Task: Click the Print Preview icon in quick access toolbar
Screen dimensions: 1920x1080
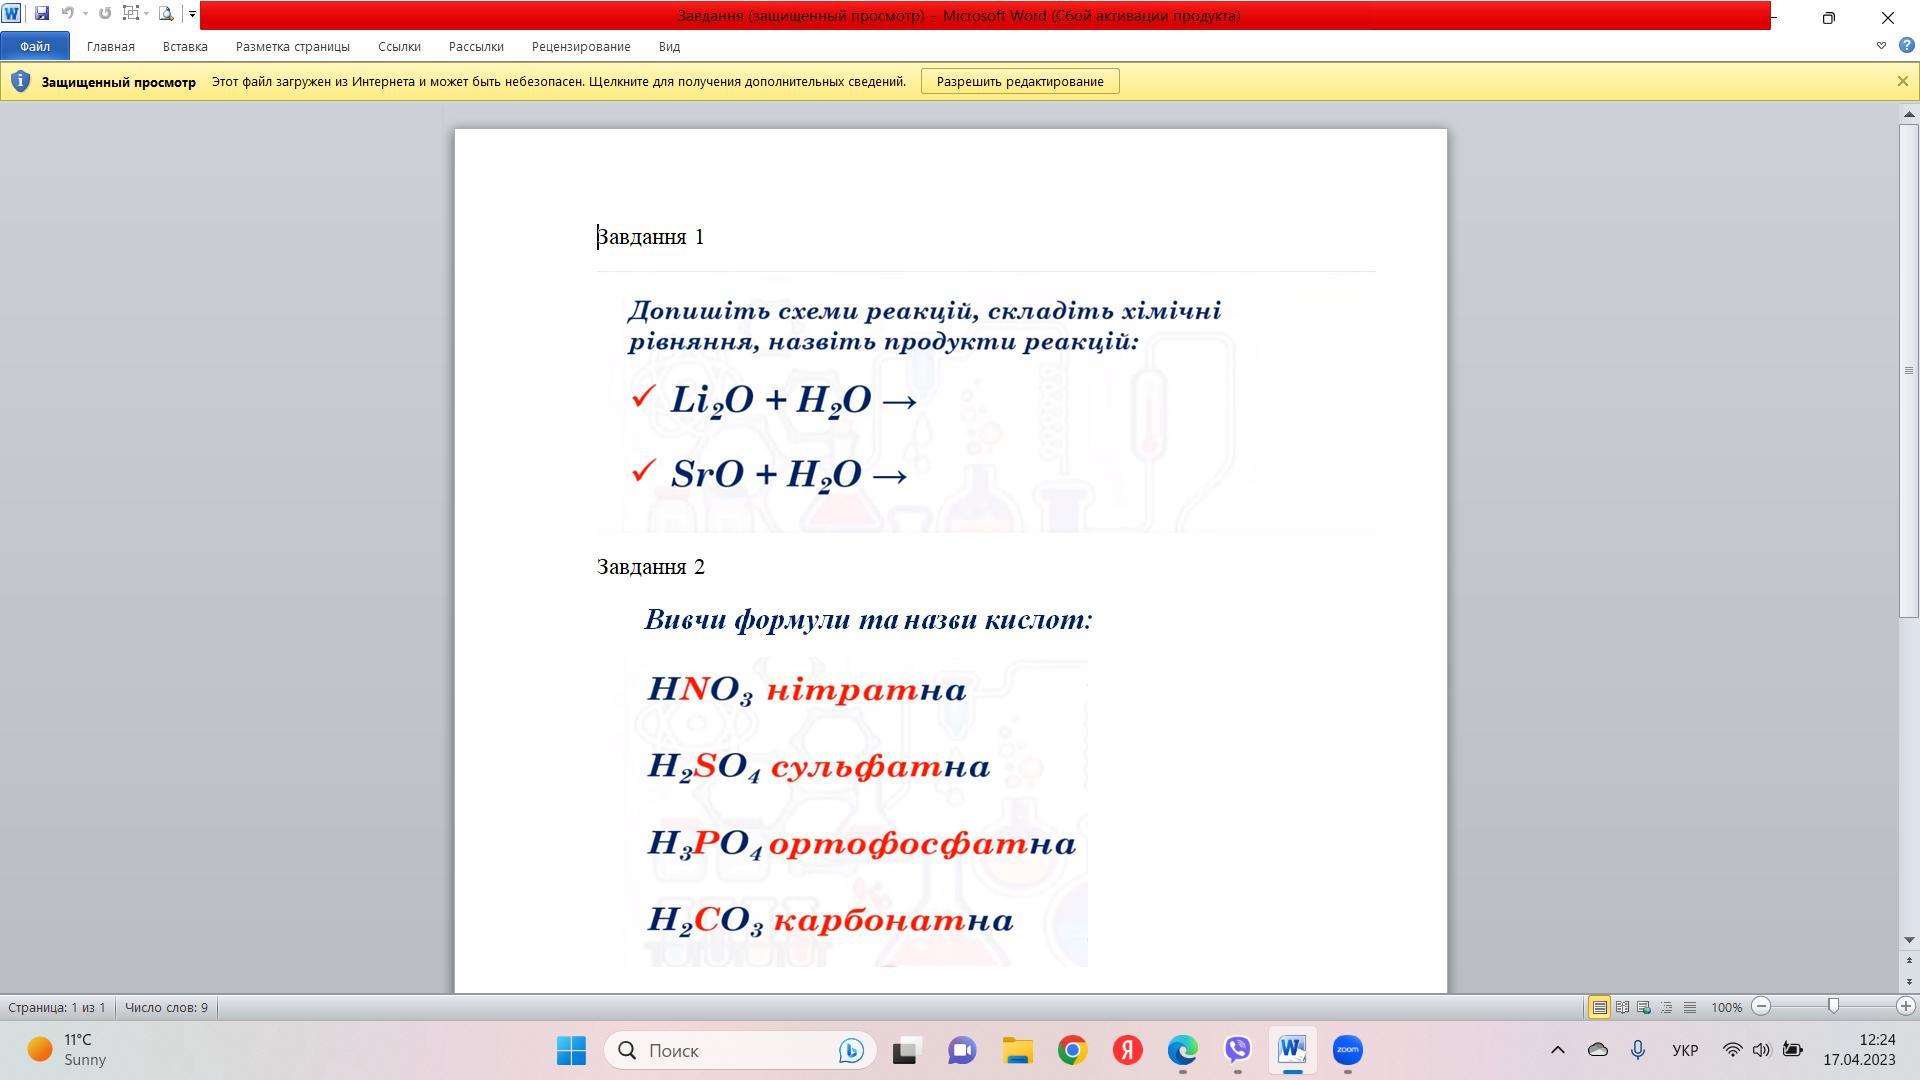Action: click(x=166, y=14)
